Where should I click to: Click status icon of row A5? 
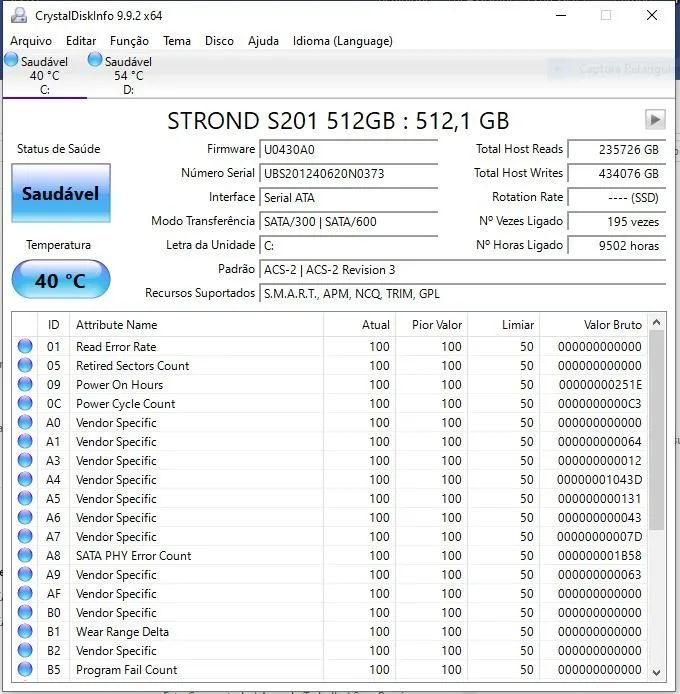point(25,498)
